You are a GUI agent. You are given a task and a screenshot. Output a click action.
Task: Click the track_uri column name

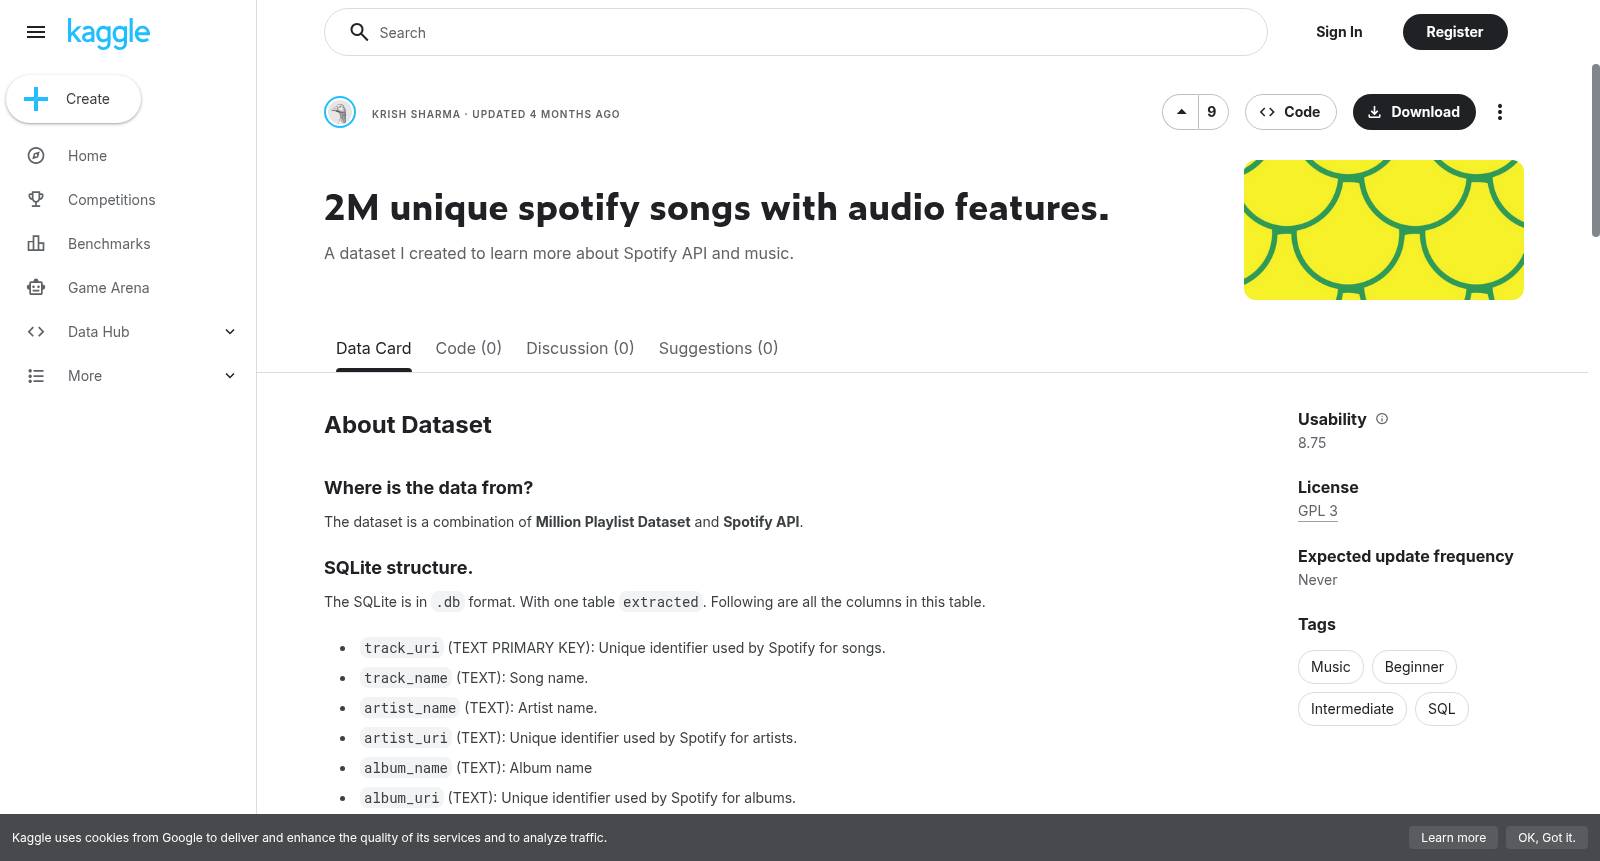pyautogui.click(x=401, y=648)
